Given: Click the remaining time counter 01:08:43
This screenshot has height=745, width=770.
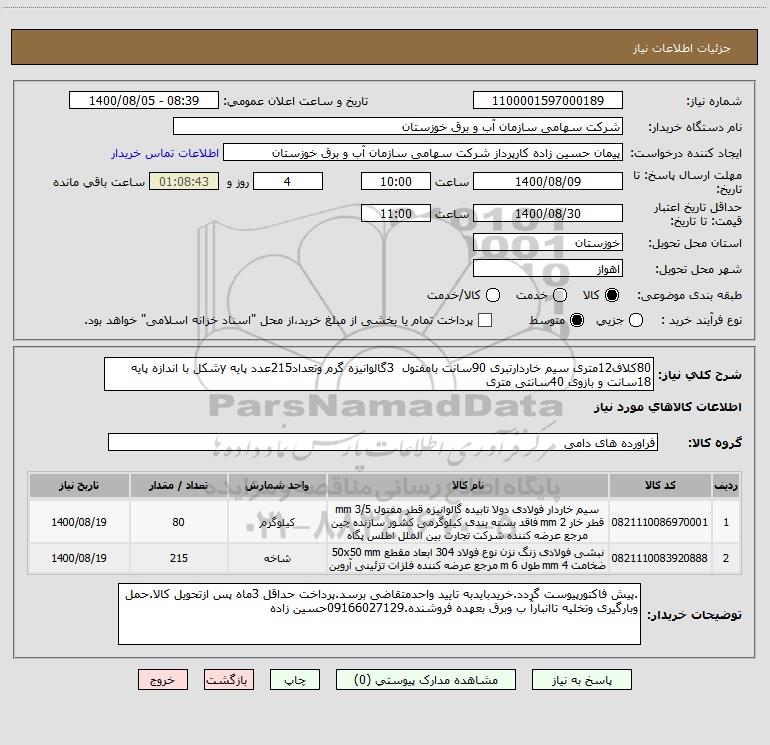Looking at the screenshot, I should tap(184, 181).
